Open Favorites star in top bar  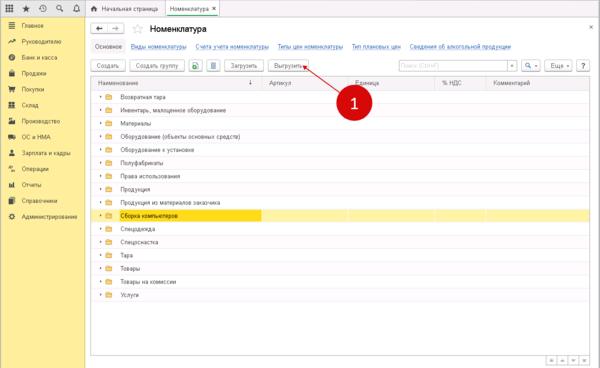26,8
